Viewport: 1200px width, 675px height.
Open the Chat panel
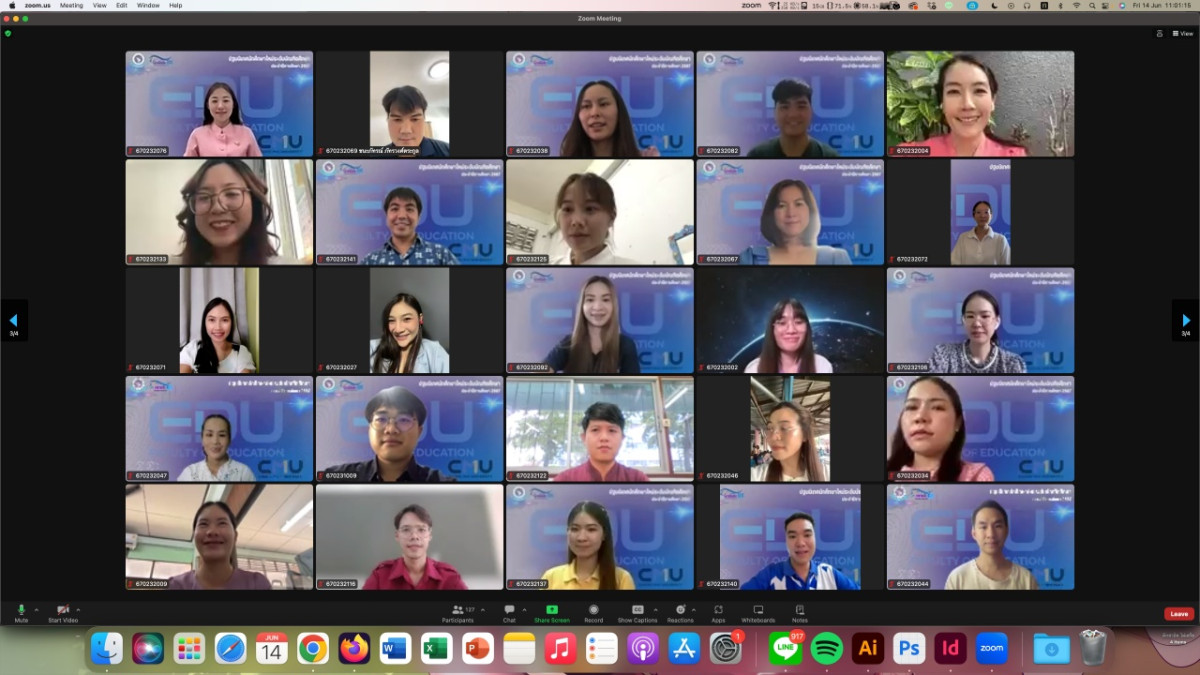click(x=509, y=611)
